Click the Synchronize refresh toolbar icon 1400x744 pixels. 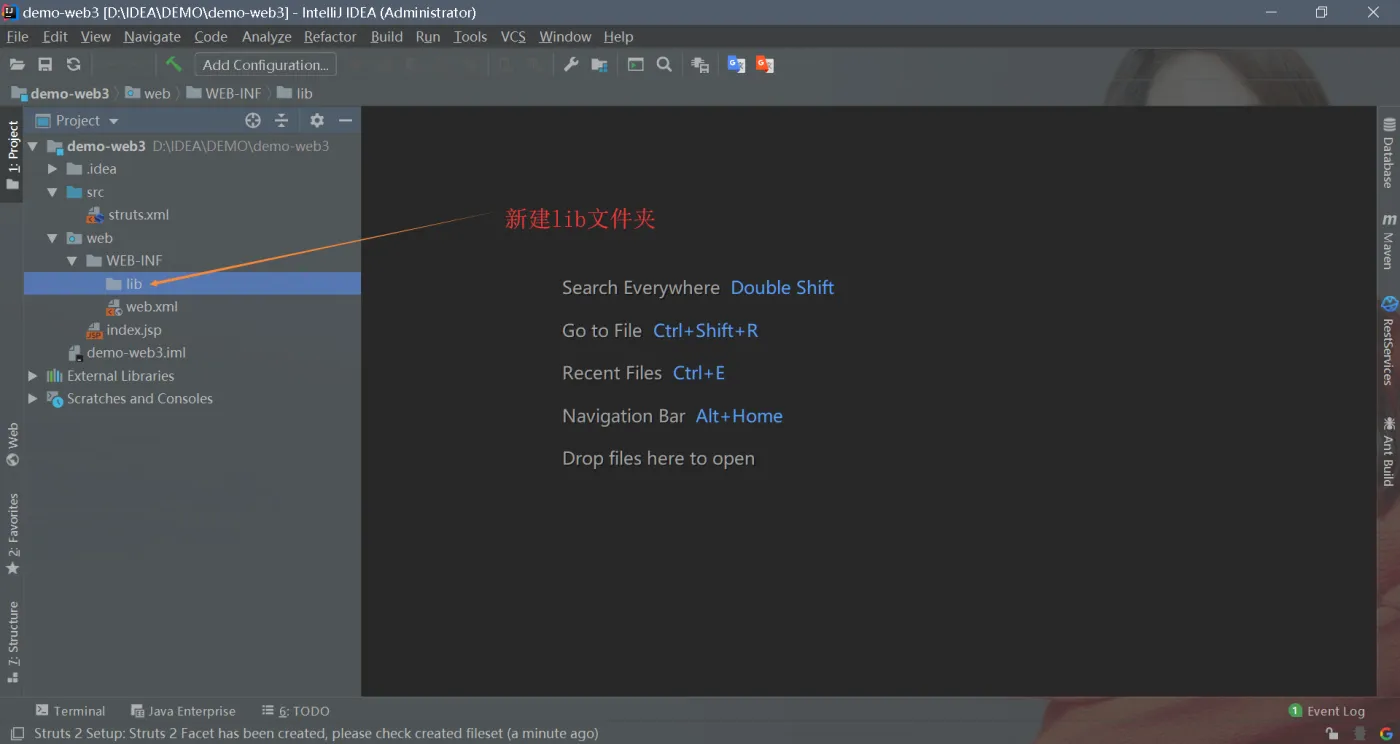pyautogui.click(x=73, y=64)
